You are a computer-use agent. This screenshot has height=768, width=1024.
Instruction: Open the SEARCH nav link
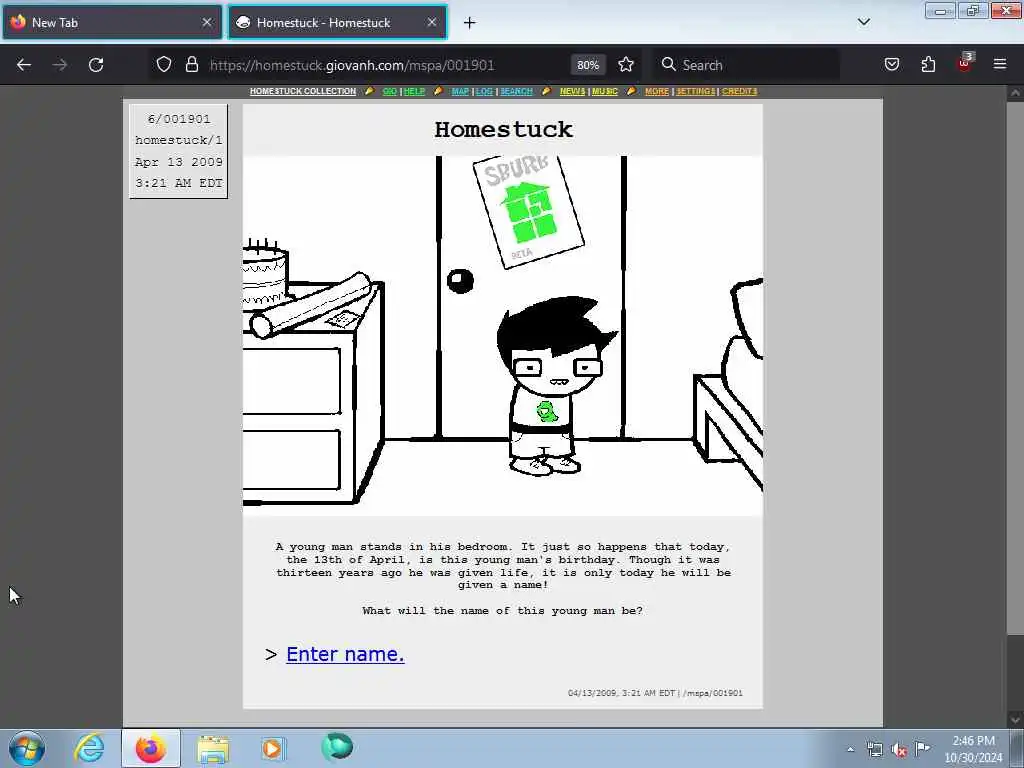(517, 91)
